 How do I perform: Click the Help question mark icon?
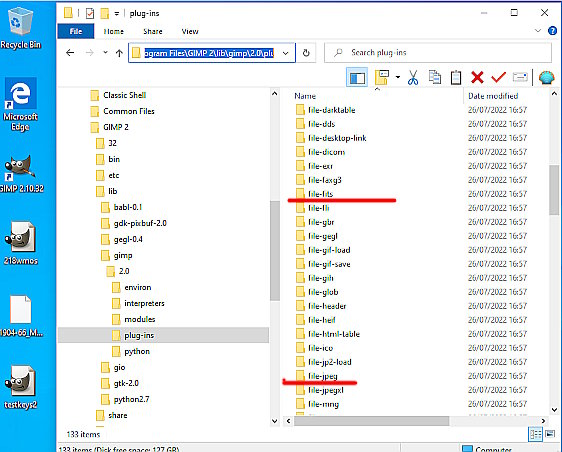click(x=552, y=31)
